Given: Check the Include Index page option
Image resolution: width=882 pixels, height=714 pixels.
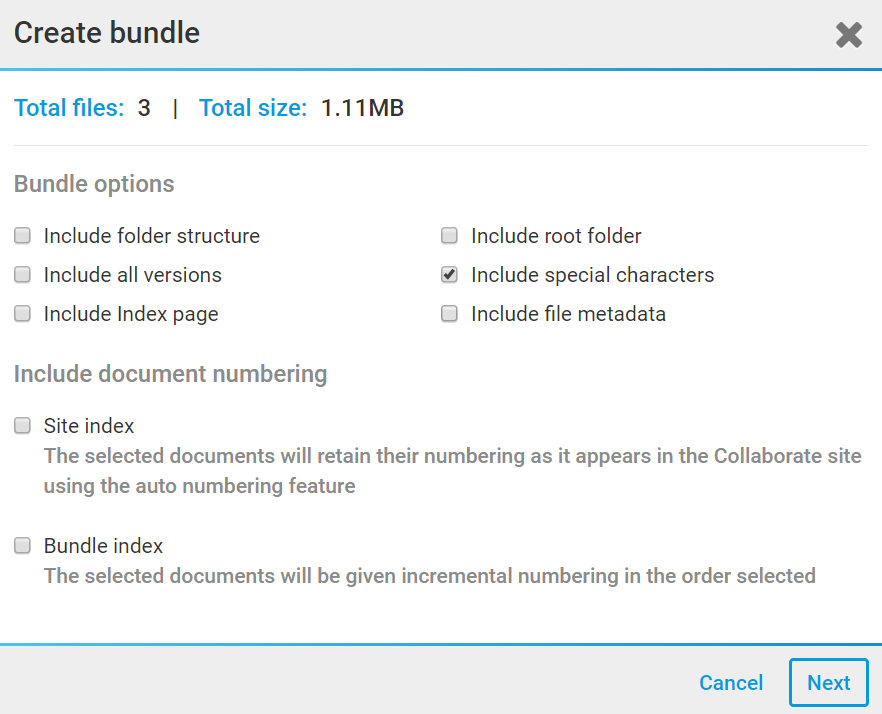Looking at the screenshot, I should (x=22, y=314).
